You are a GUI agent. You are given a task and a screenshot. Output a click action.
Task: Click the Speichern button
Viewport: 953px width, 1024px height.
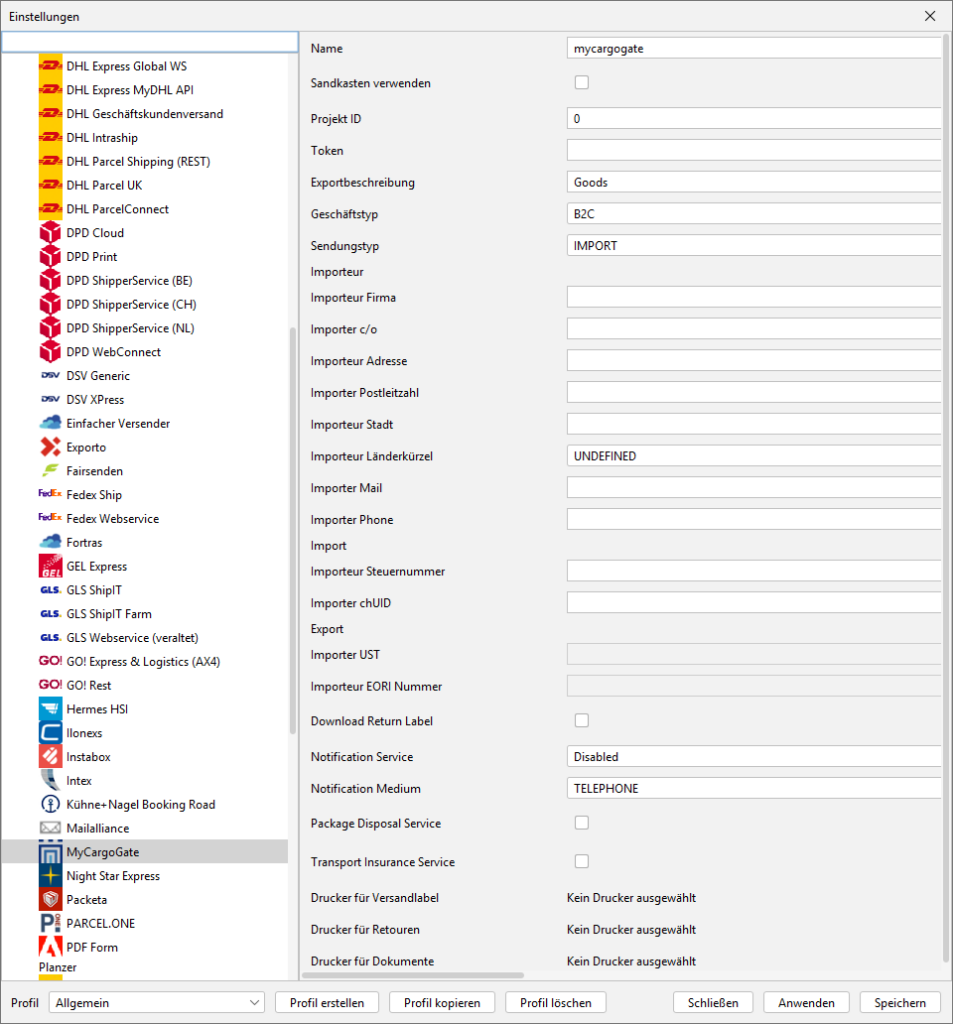pyautogui.click(x=900, y=1003)
